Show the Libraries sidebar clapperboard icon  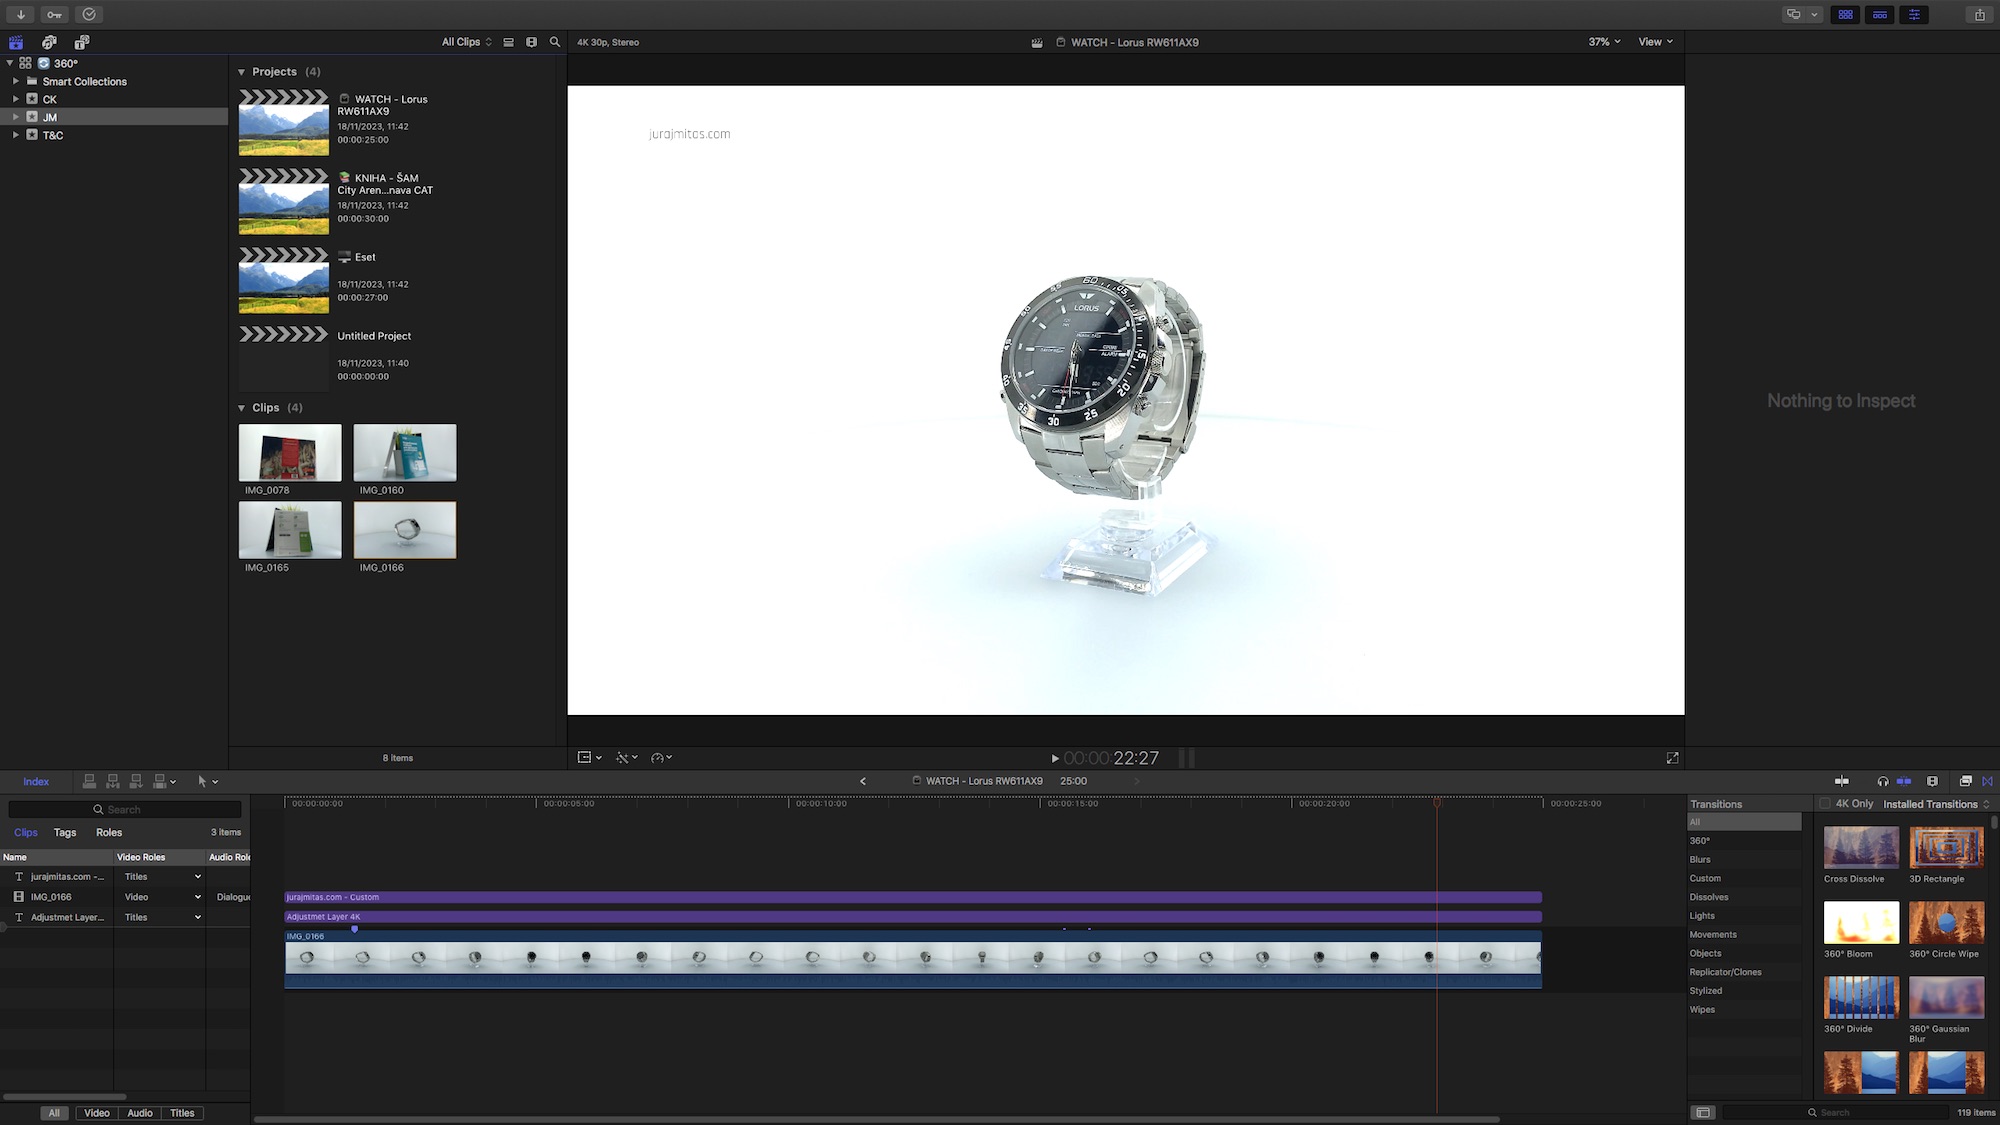tap(16, 42)
